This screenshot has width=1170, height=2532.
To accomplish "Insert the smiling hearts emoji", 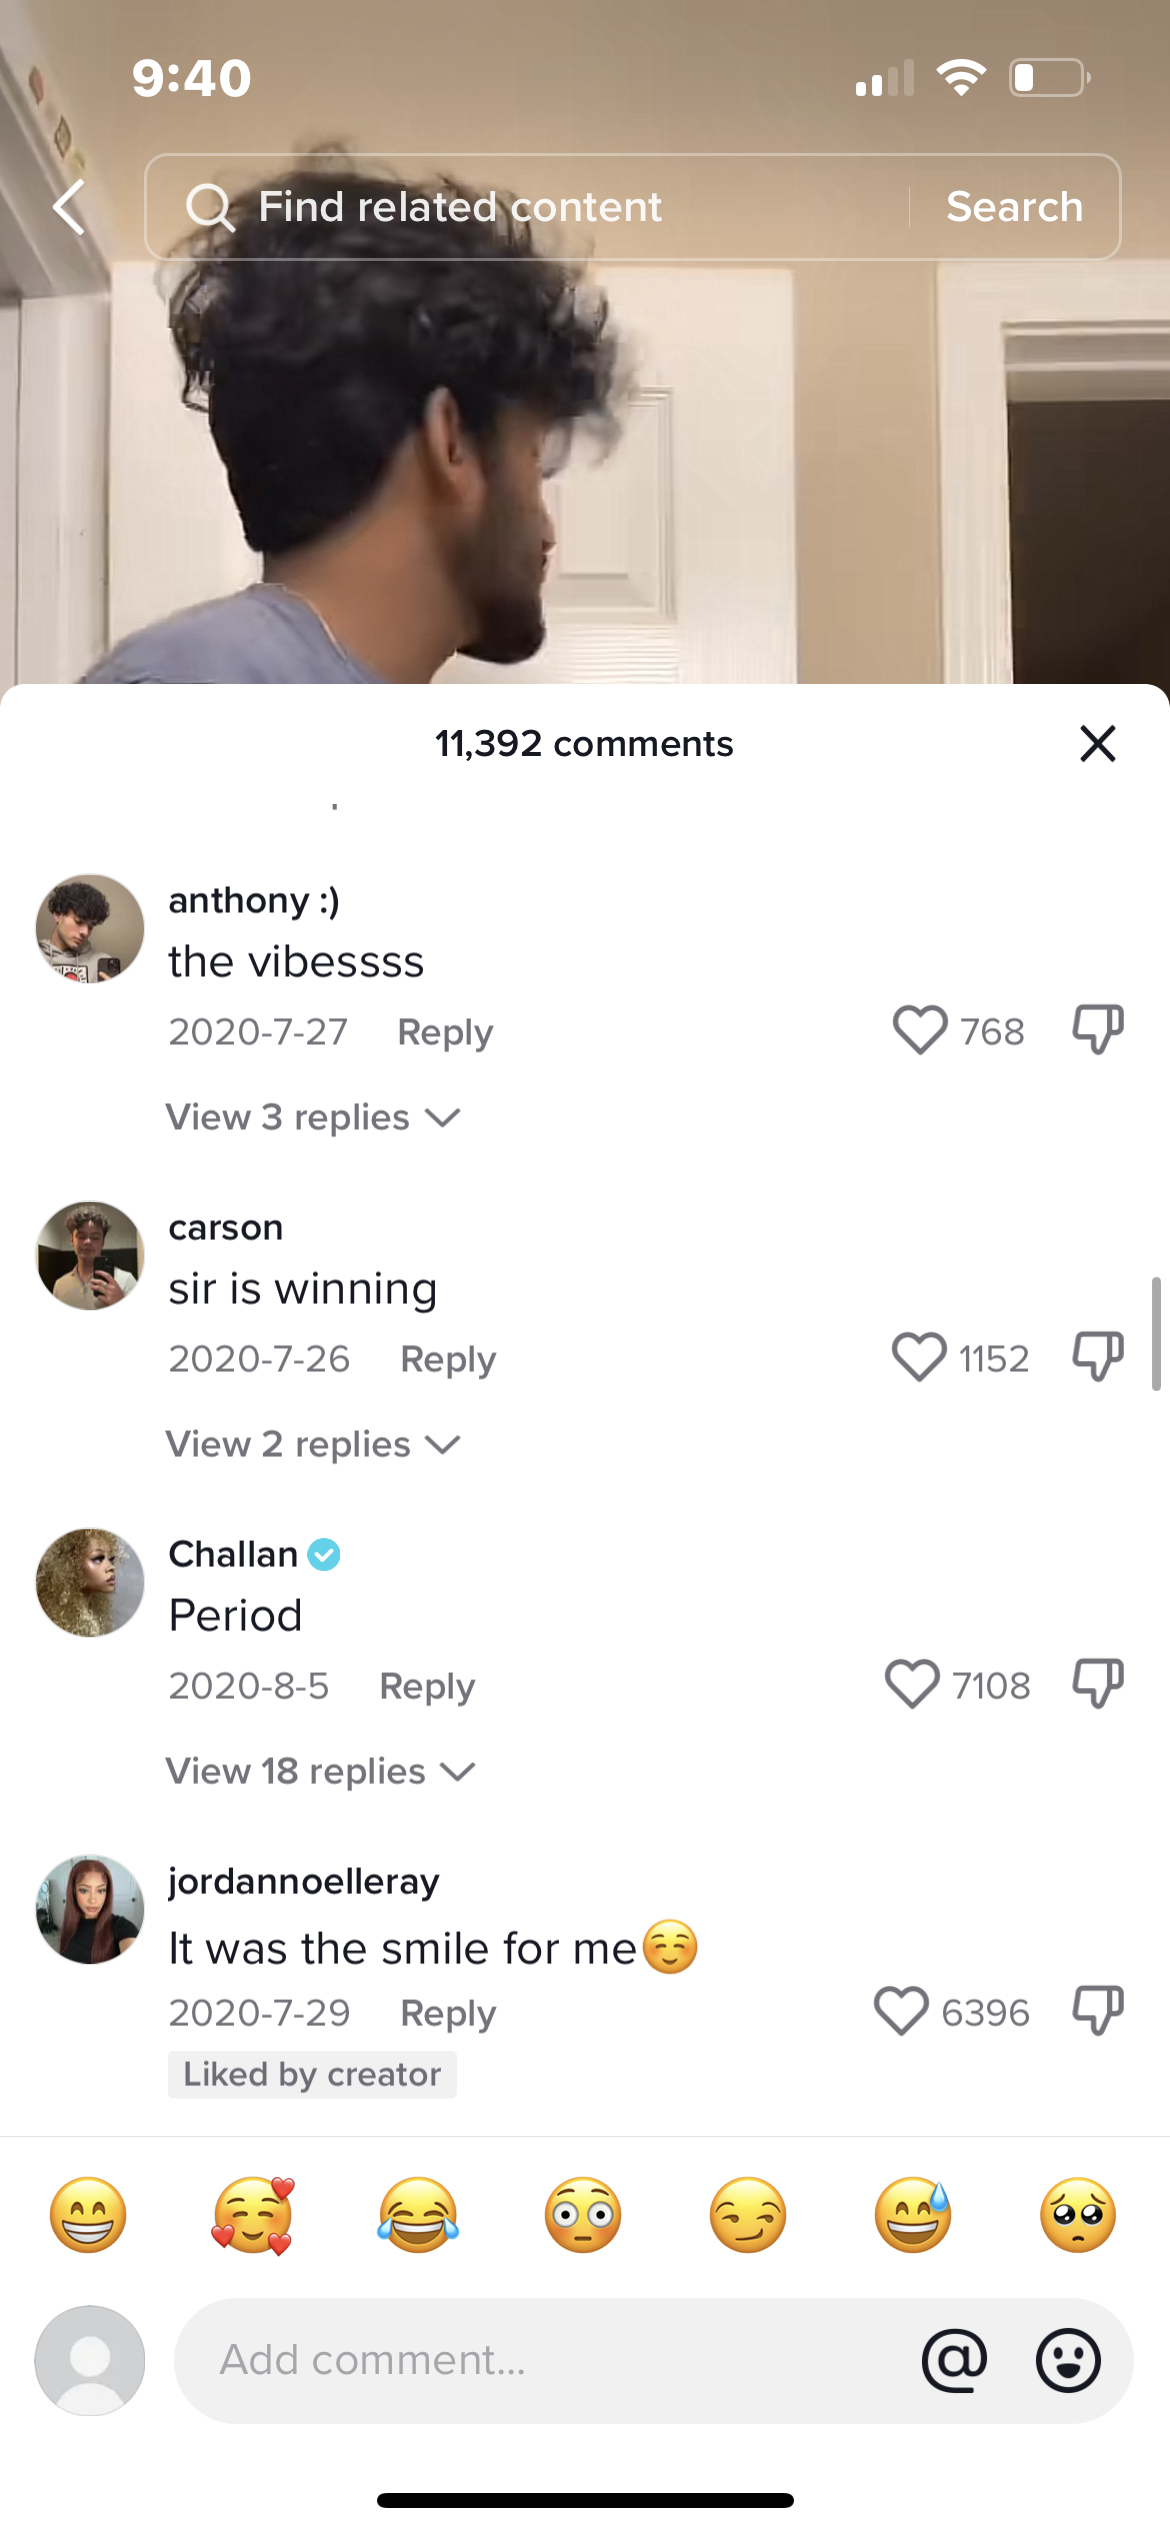I will (x=253, y=2215).
